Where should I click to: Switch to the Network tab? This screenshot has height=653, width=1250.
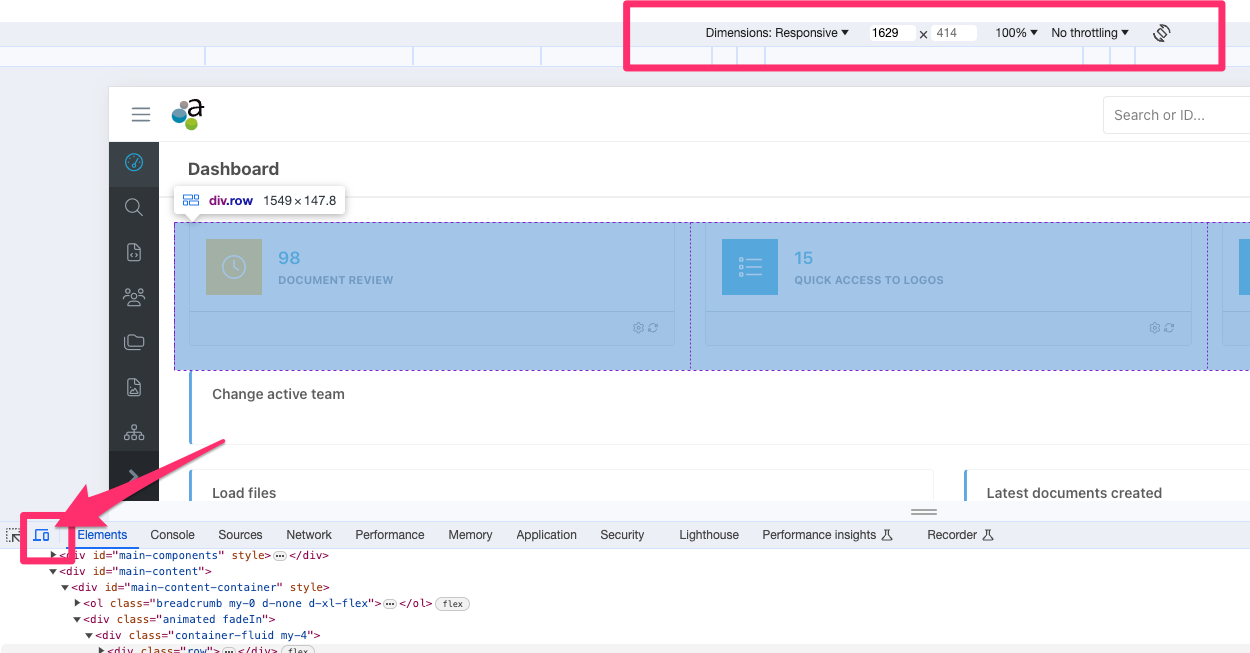click(x=309, y=535)
